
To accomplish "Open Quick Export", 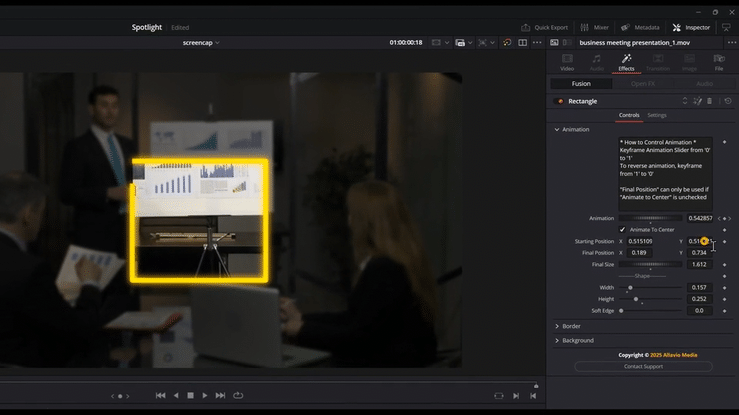I will click(x=544, y=27).
